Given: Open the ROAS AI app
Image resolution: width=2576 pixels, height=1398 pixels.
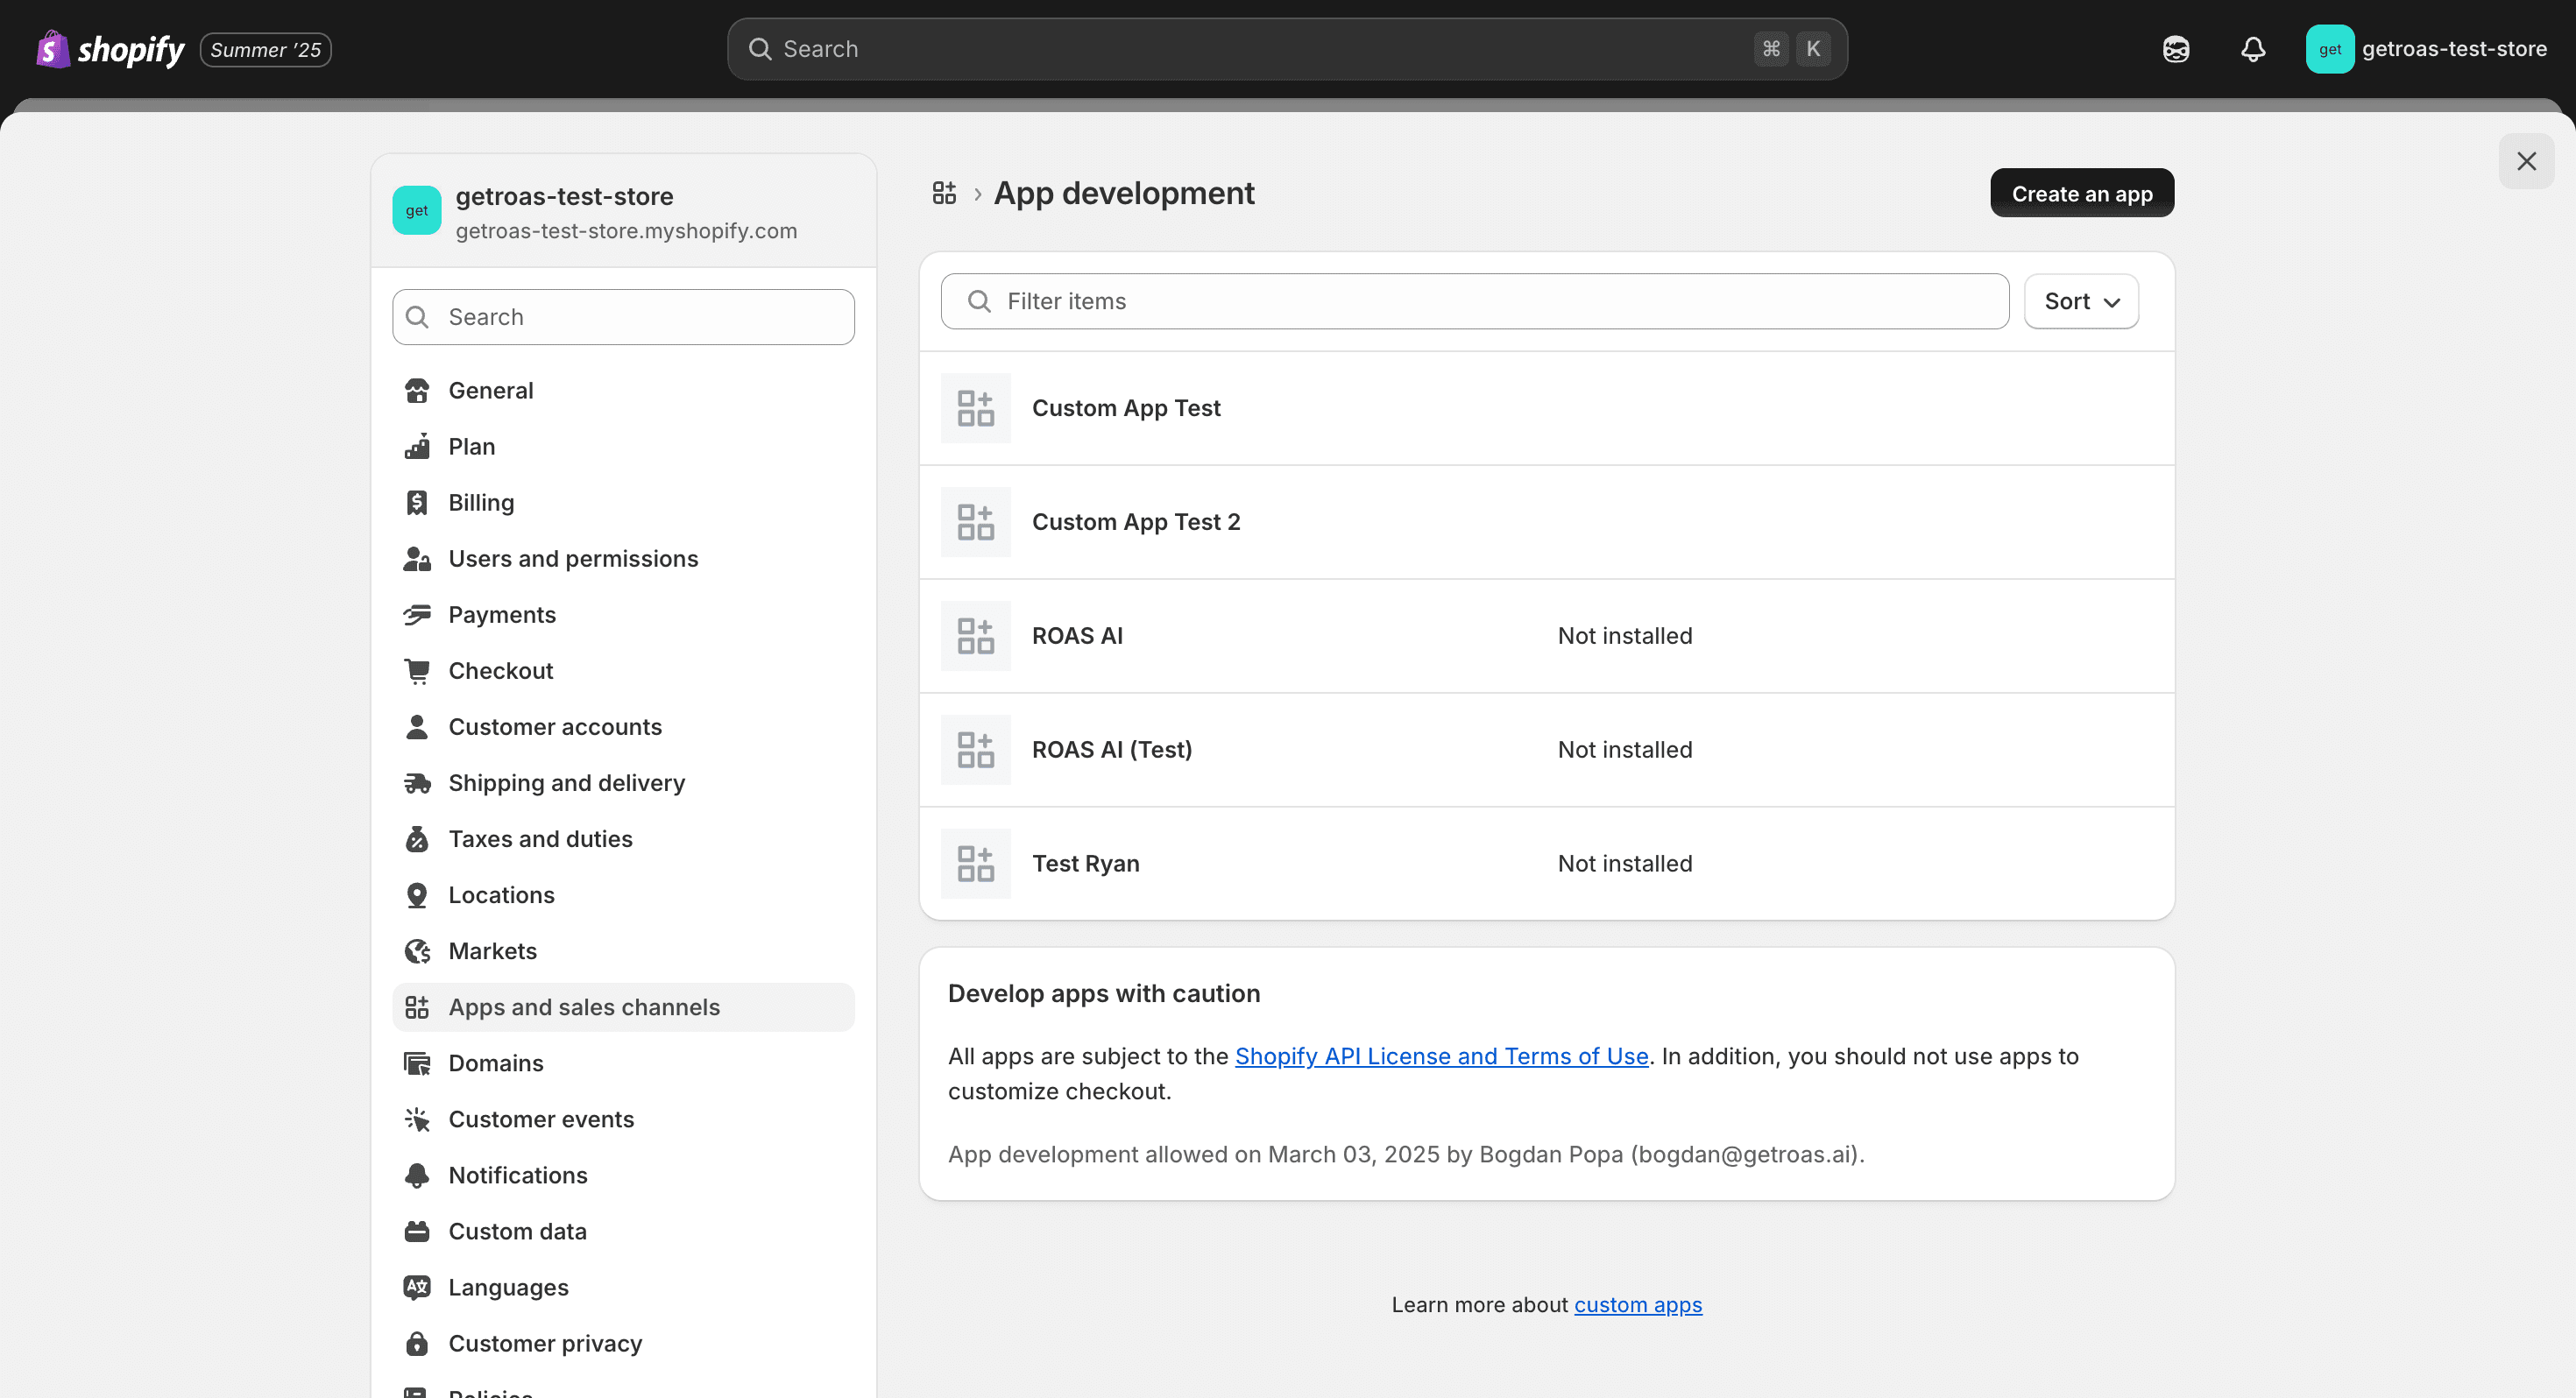Looking at the screenshot, I should coord(1546,636).
